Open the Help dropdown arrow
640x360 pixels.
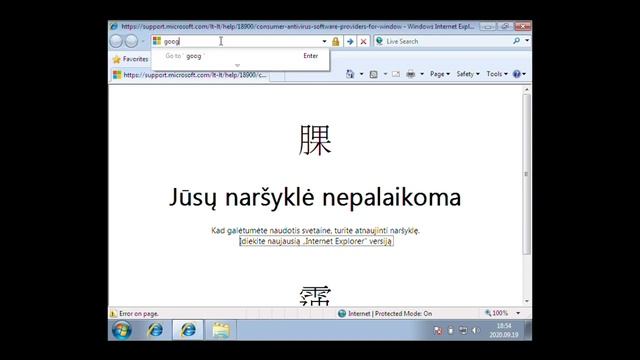524,74
